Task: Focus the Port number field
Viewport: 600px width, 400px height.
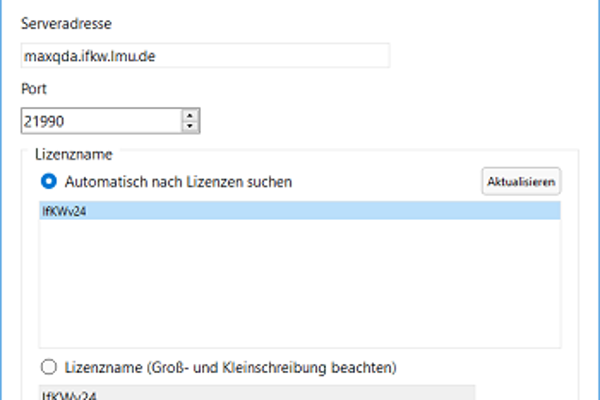Action: (100, 121)
